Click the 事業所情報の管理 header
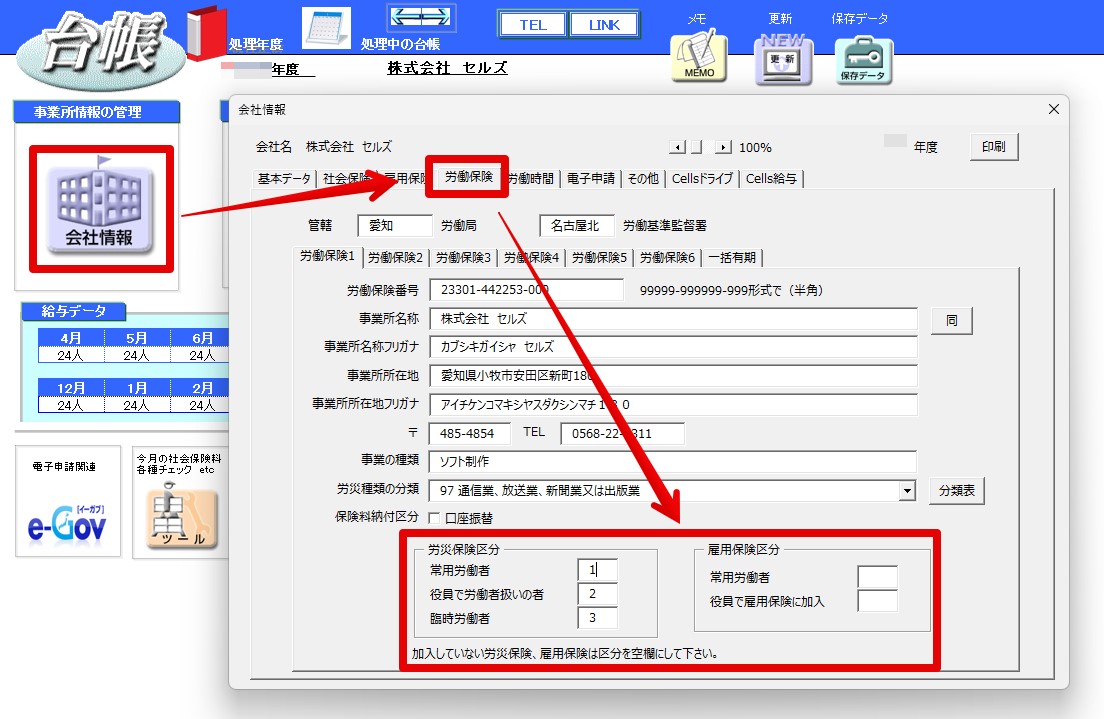This screenshot has width=1104, height=719. click(x=96, y=112)
